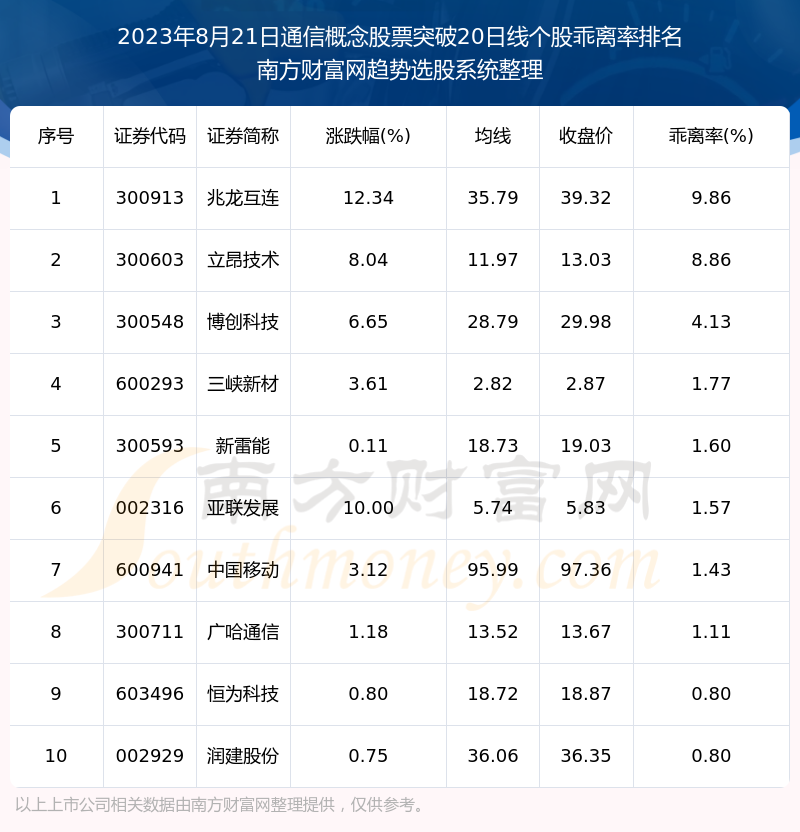Click the 6.65 change percentage cell

click(x=368, y=322)
